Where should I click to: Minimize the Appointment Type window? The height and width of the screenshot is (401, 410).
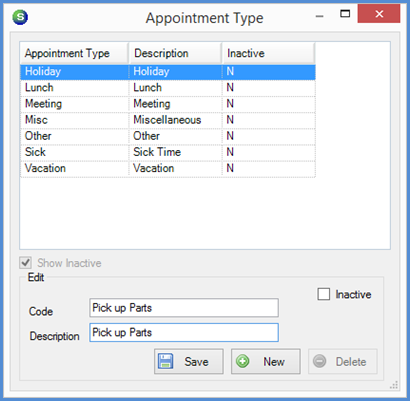coord(320,16)
